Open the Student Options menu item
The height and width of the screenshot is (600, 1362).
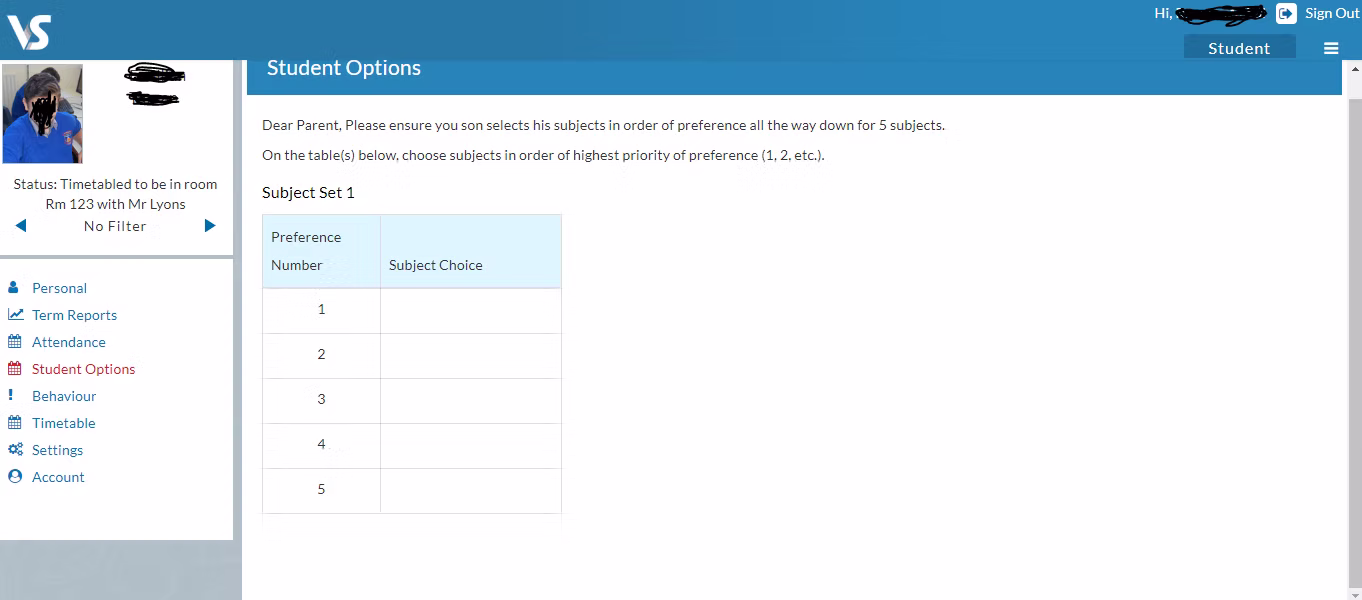83,369
